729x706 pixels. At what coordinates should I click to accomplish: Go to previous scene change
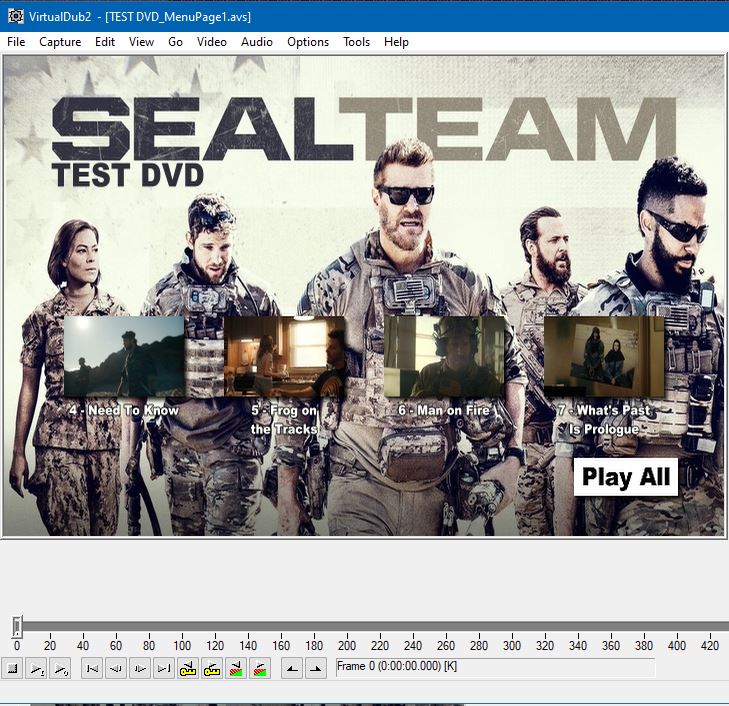236,669
